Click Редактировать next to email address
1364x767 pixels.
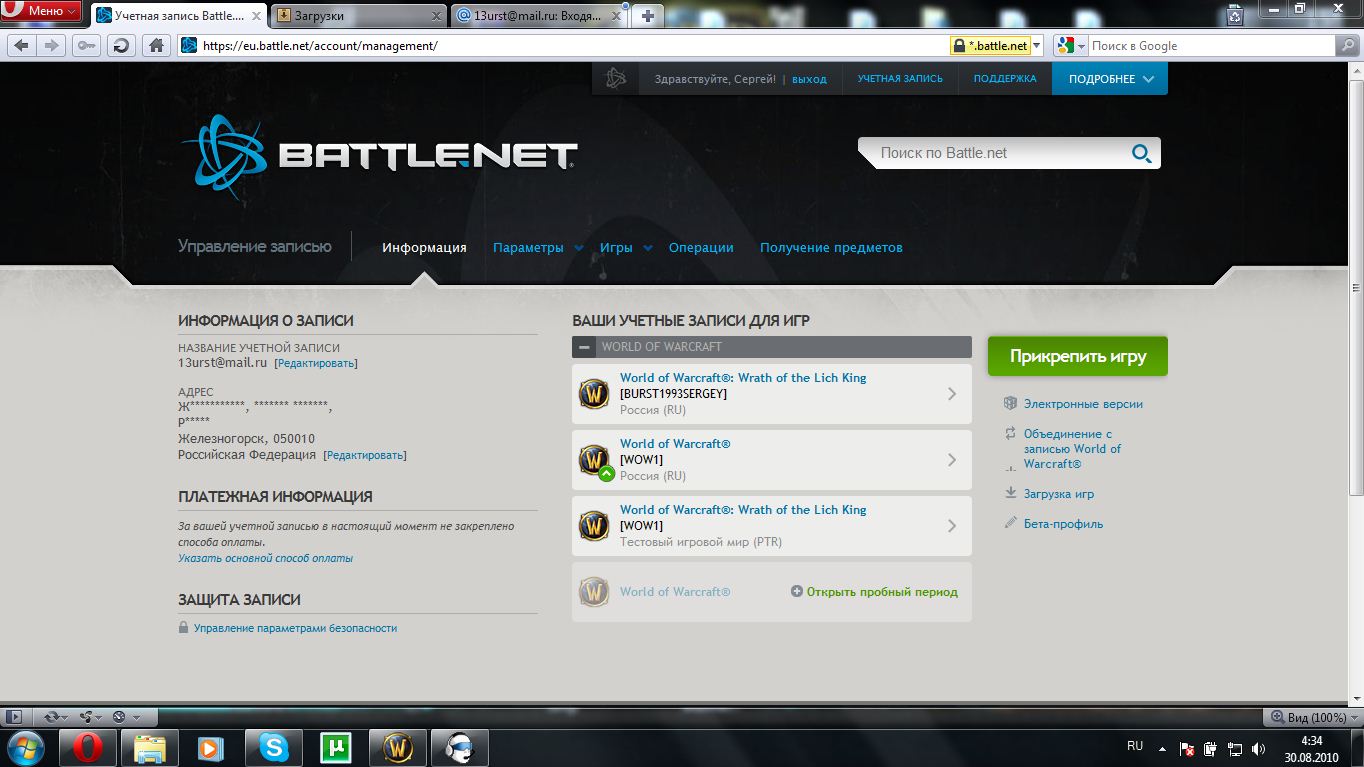(316, 363)
